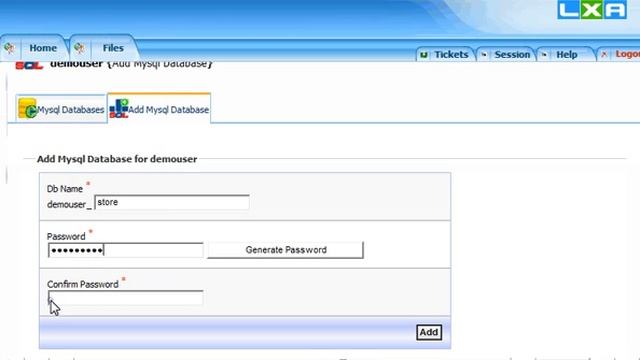Click the 'demouser_' prefix text
640x360 pixels.
pyautogui.click(x=69, y=204)
